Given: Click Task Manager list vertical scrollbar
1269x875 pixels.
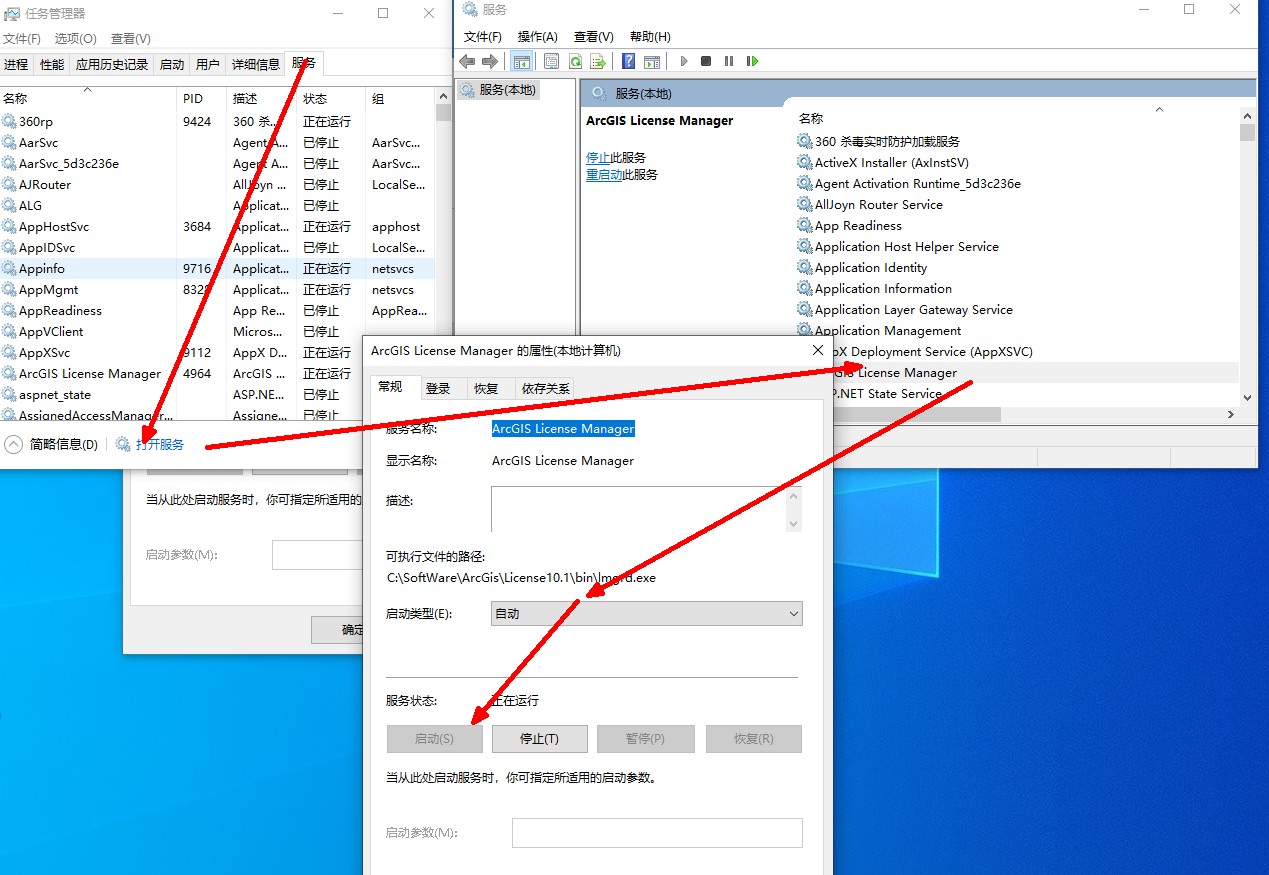Looking at the screenshot, I should (444, 253).
